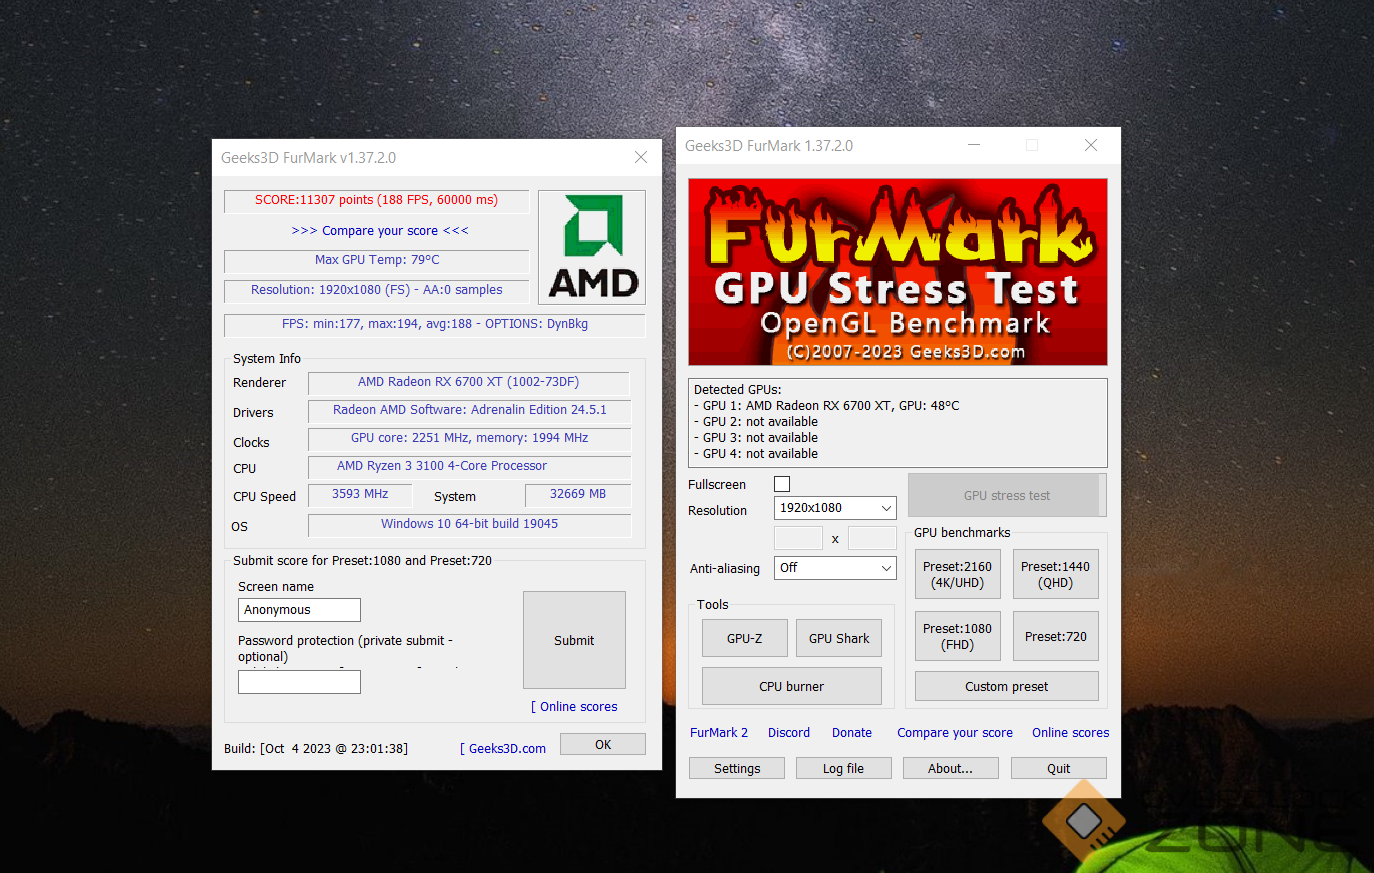1374x873 pixels.
Task: Close the main Geeks3D FurMark window
Action: pyautogui.click(x=1091, y=145)
